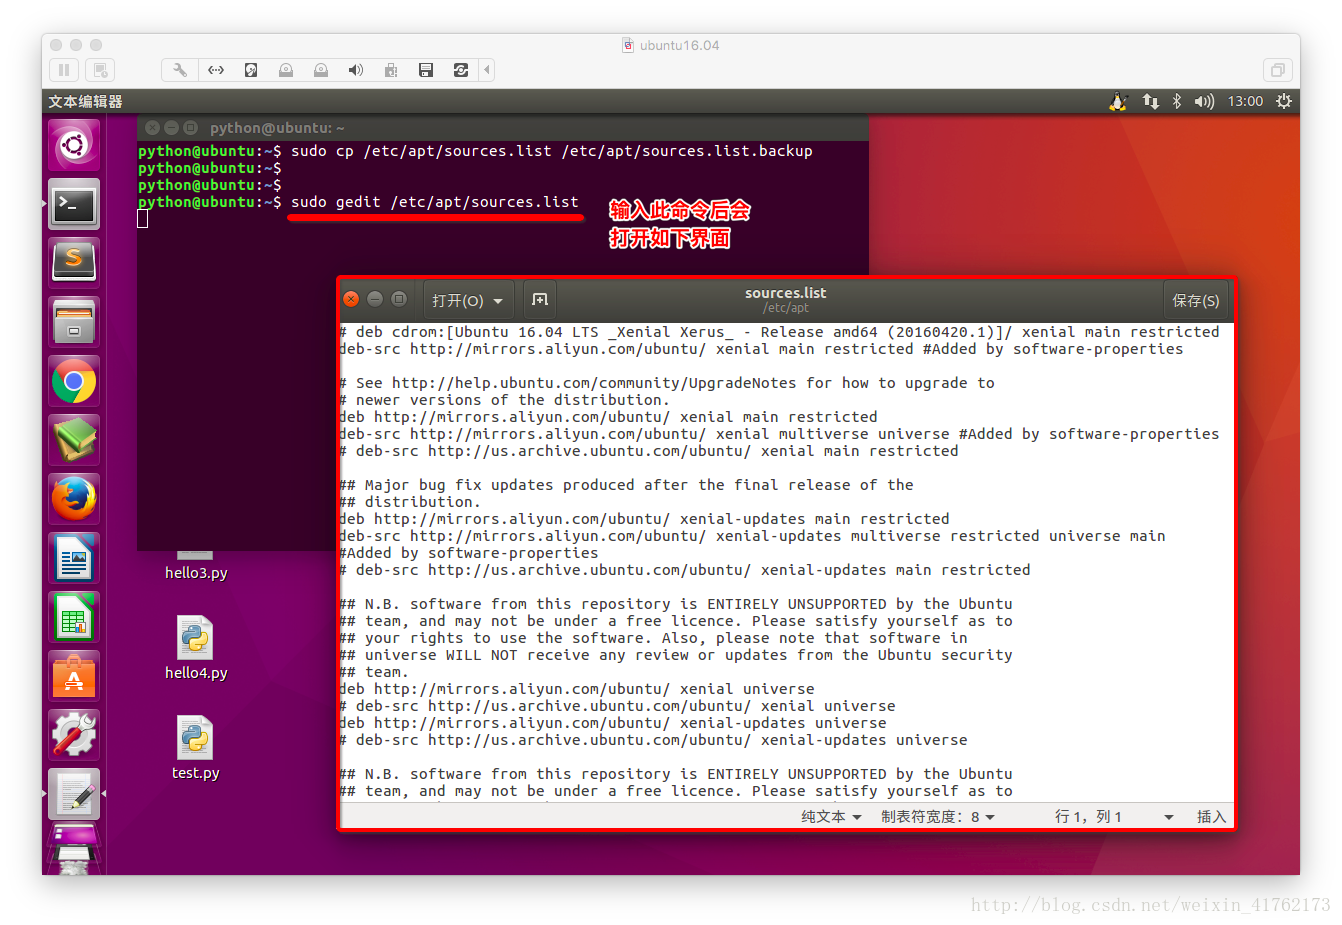Viewport: 1342px width, 925px height.
Task: Click the 插入 insert mode indicator
Action: [1211, 817]
